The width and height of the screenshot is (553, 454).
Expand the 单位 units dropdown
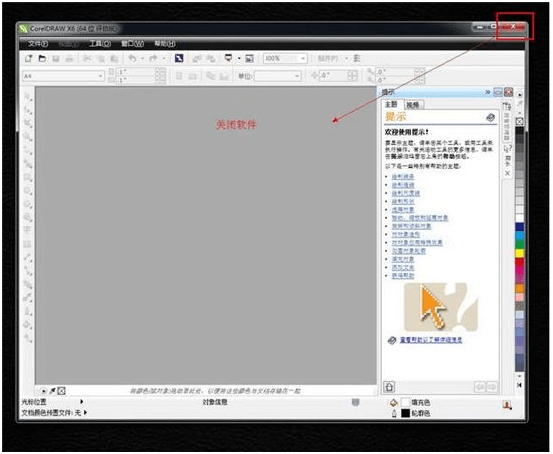[278, 76]
